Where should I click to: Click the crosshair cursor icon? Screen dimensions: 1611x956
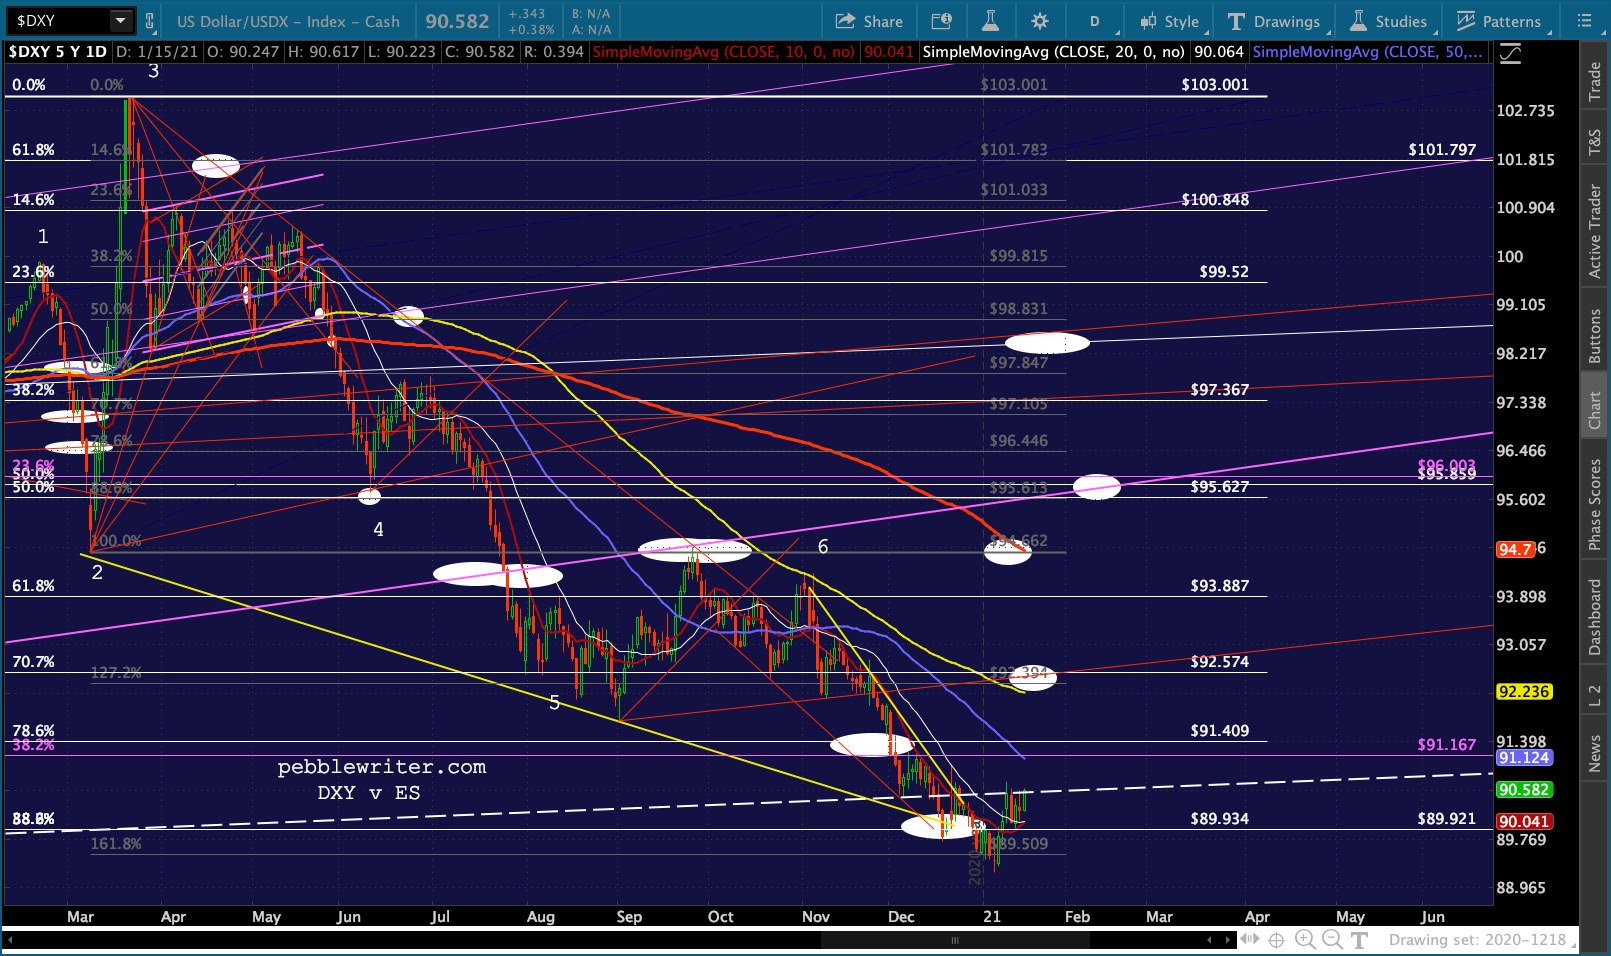pyautogui.click(x=1277, y=940)
